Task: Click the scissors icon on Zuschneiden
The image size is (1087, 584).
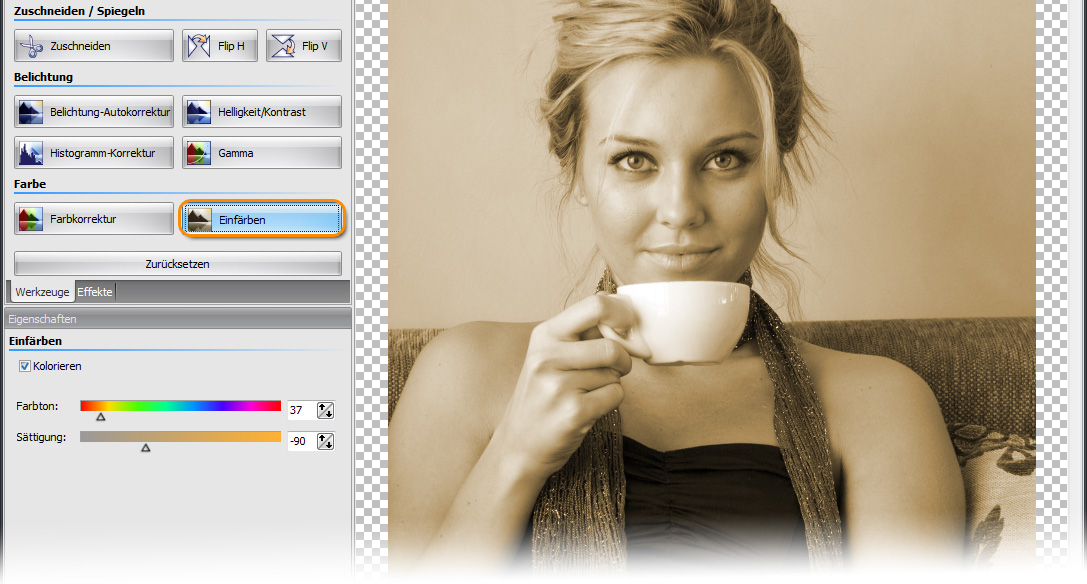Action: (x=31, y=46)
